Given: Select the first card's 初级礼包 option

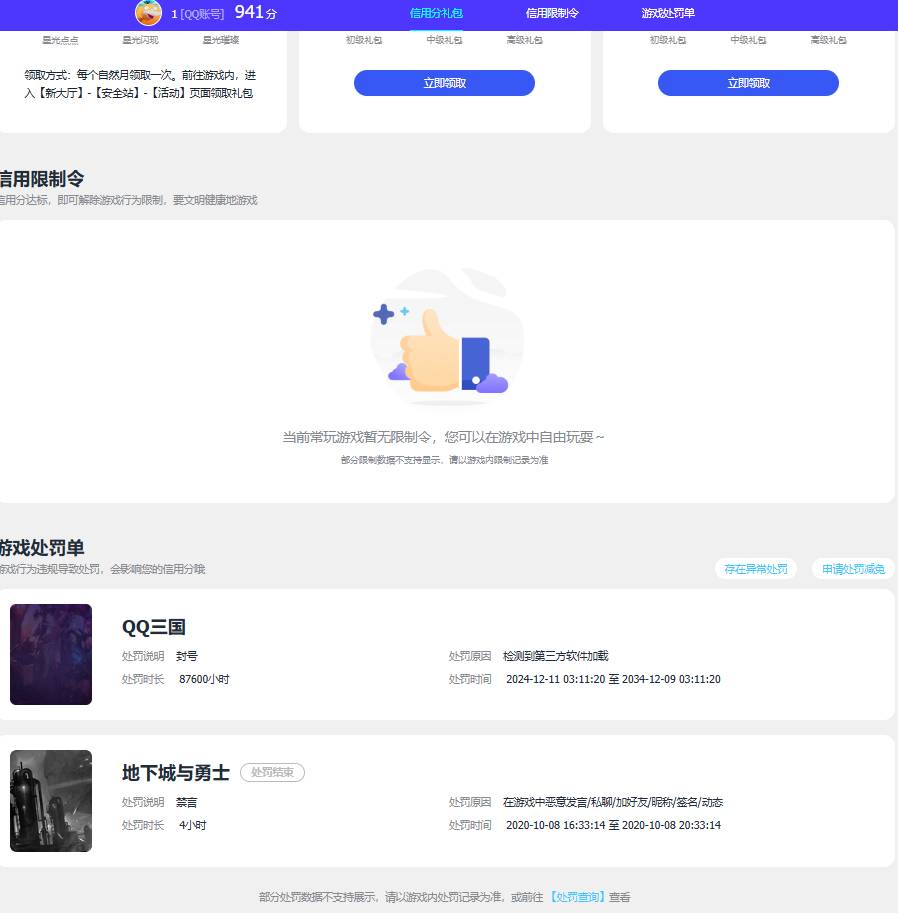Looking at the screenshot, I should 363,40.
